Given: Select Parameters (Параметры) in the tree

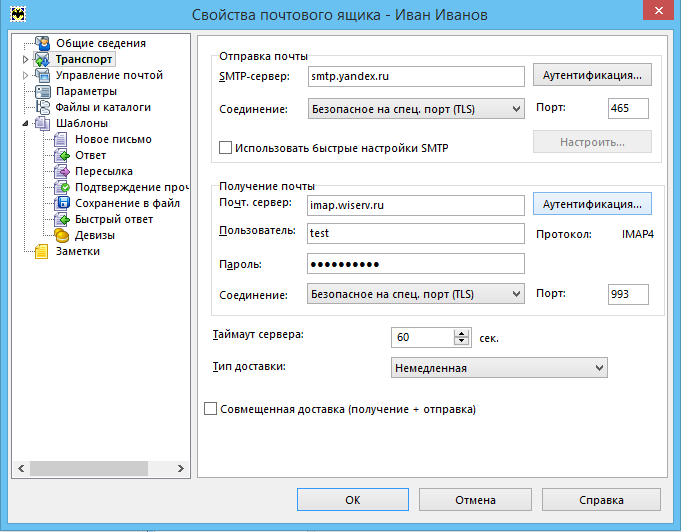Looking at the screenshot, I should pyautogui.click(x=86, y=91).
